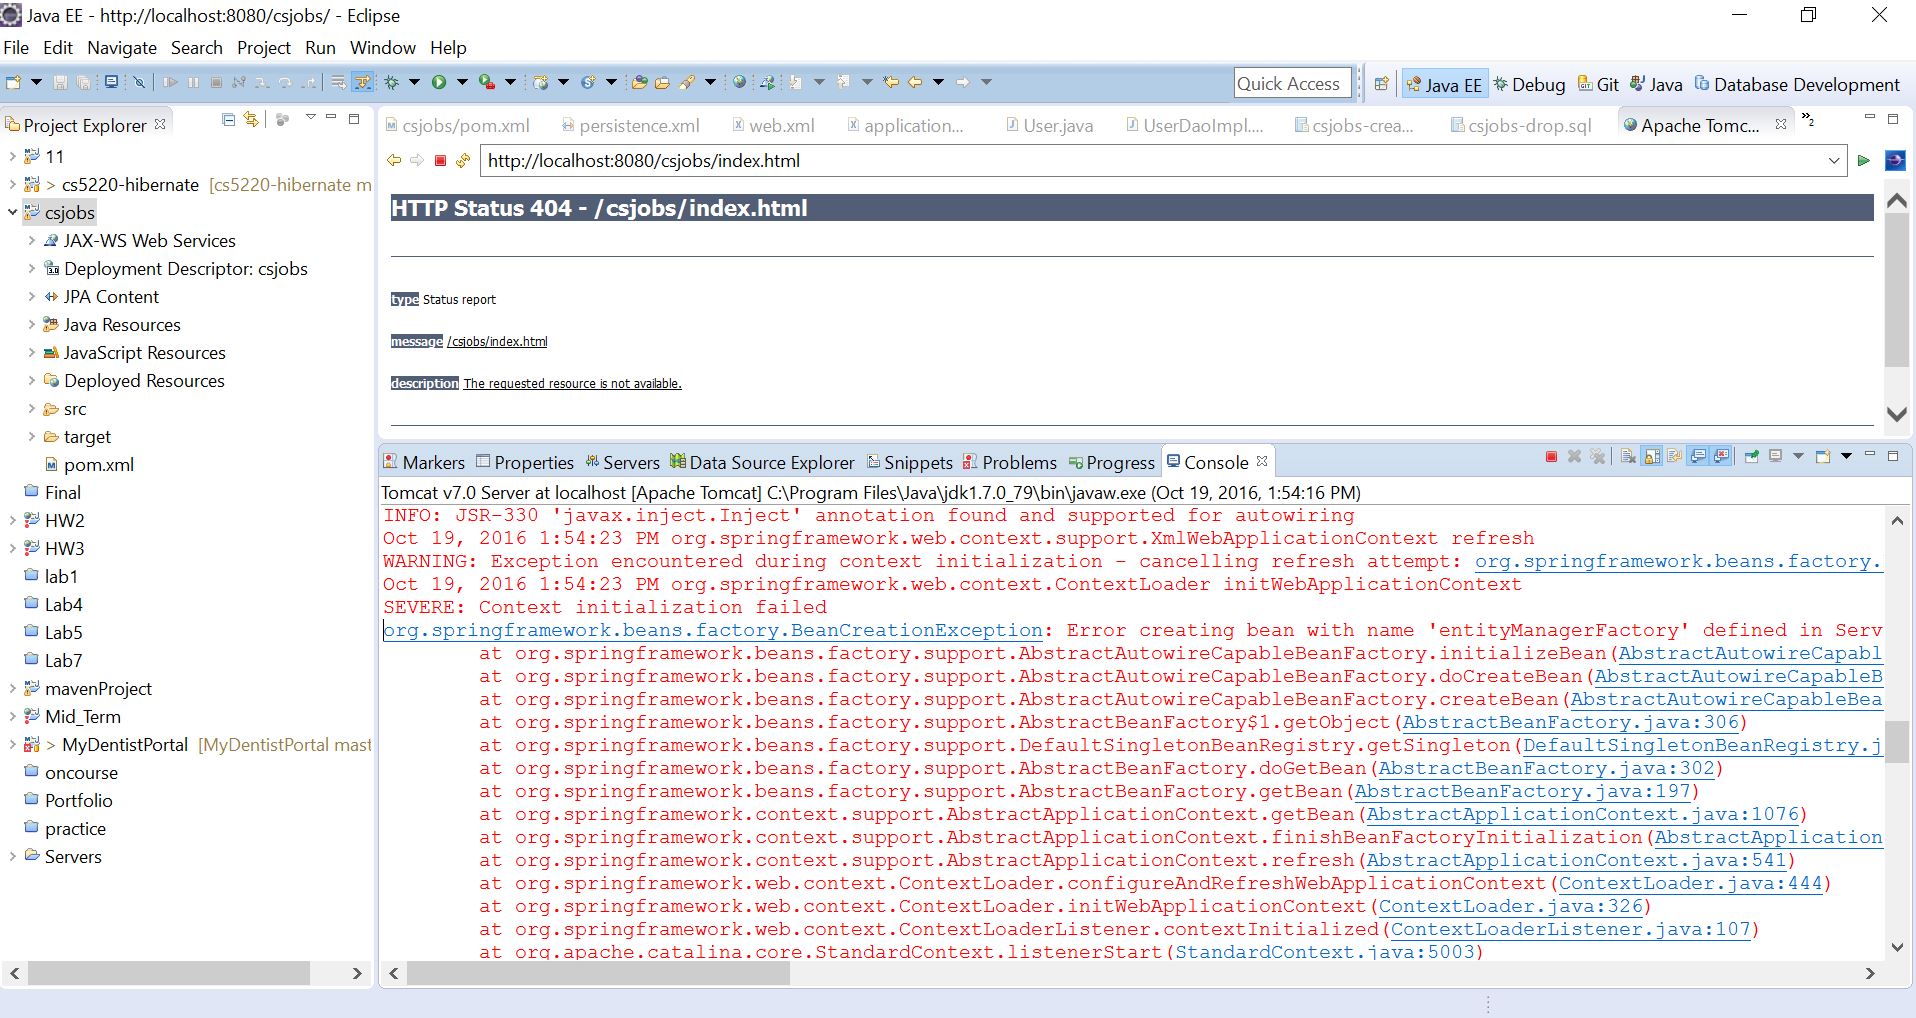The height and width of the screenshot is (1018, 1916).
Task: Expand the Java Resources folder
Action: pos(31,325)
